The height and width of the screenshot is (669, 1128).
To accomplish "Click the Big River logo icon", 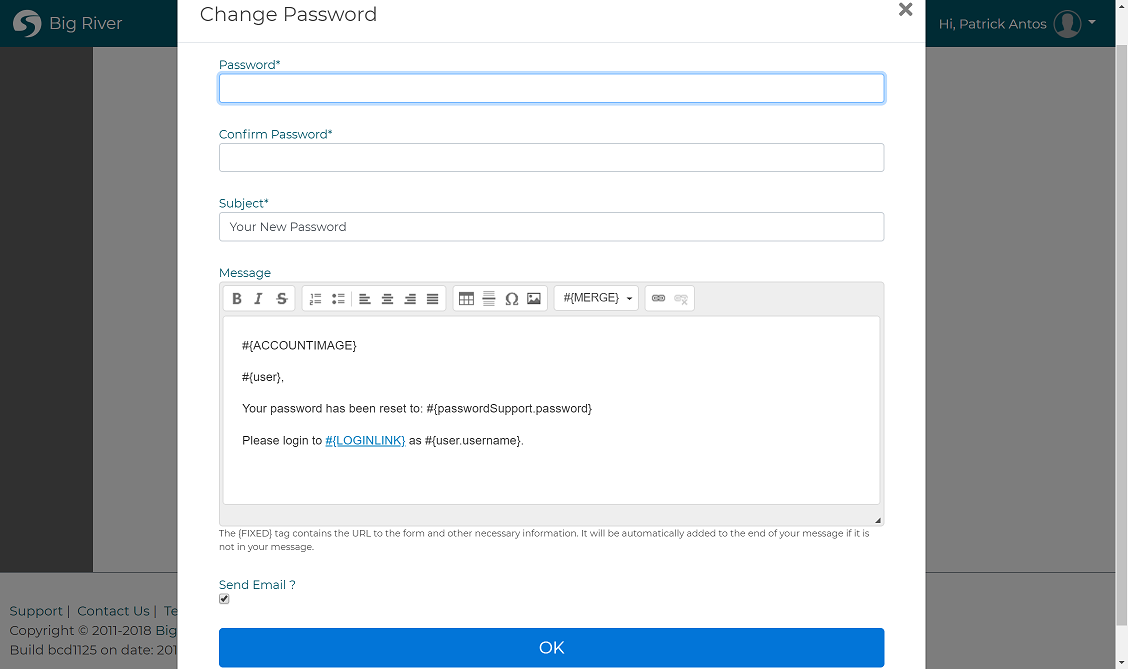I will [27, 24].
